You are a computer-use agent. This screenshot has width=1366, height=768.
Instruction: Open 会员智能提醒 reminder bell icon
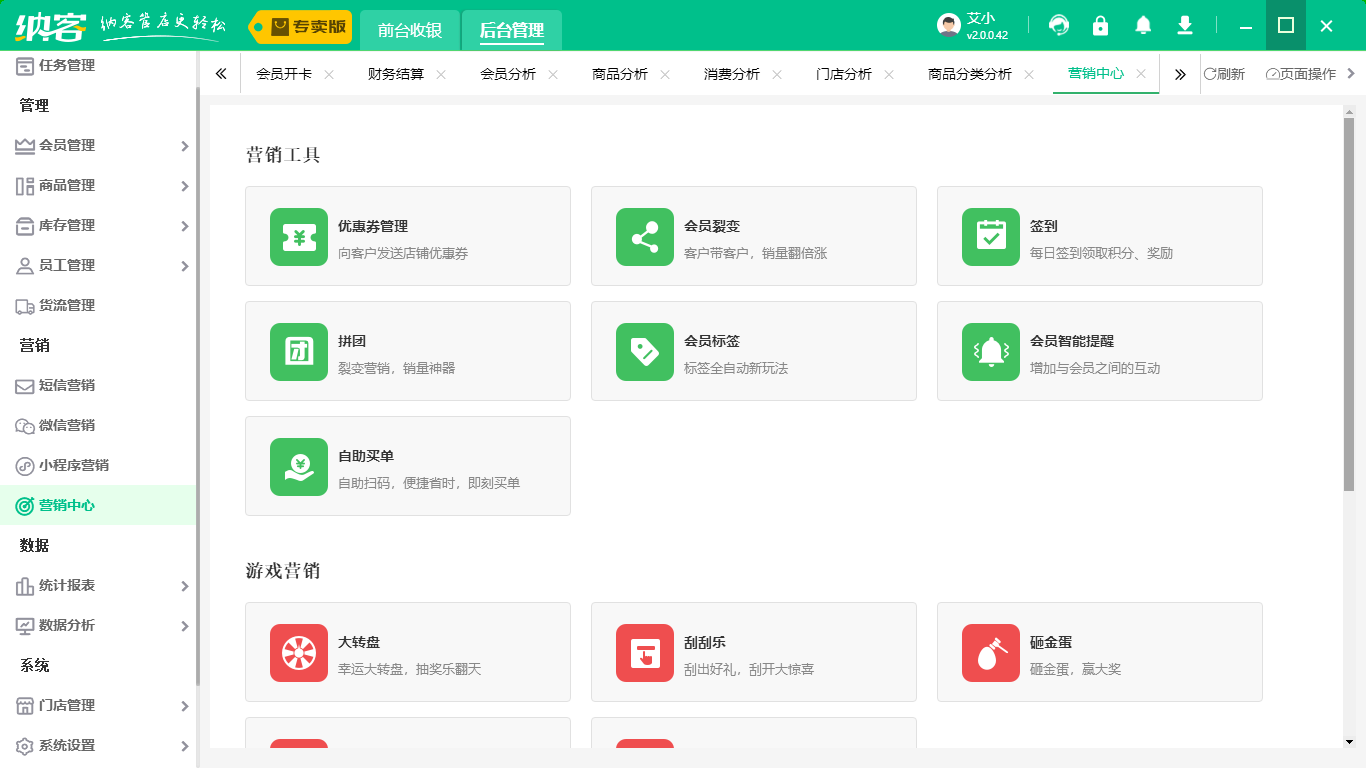pyautogui.click(x=990, y=351)
